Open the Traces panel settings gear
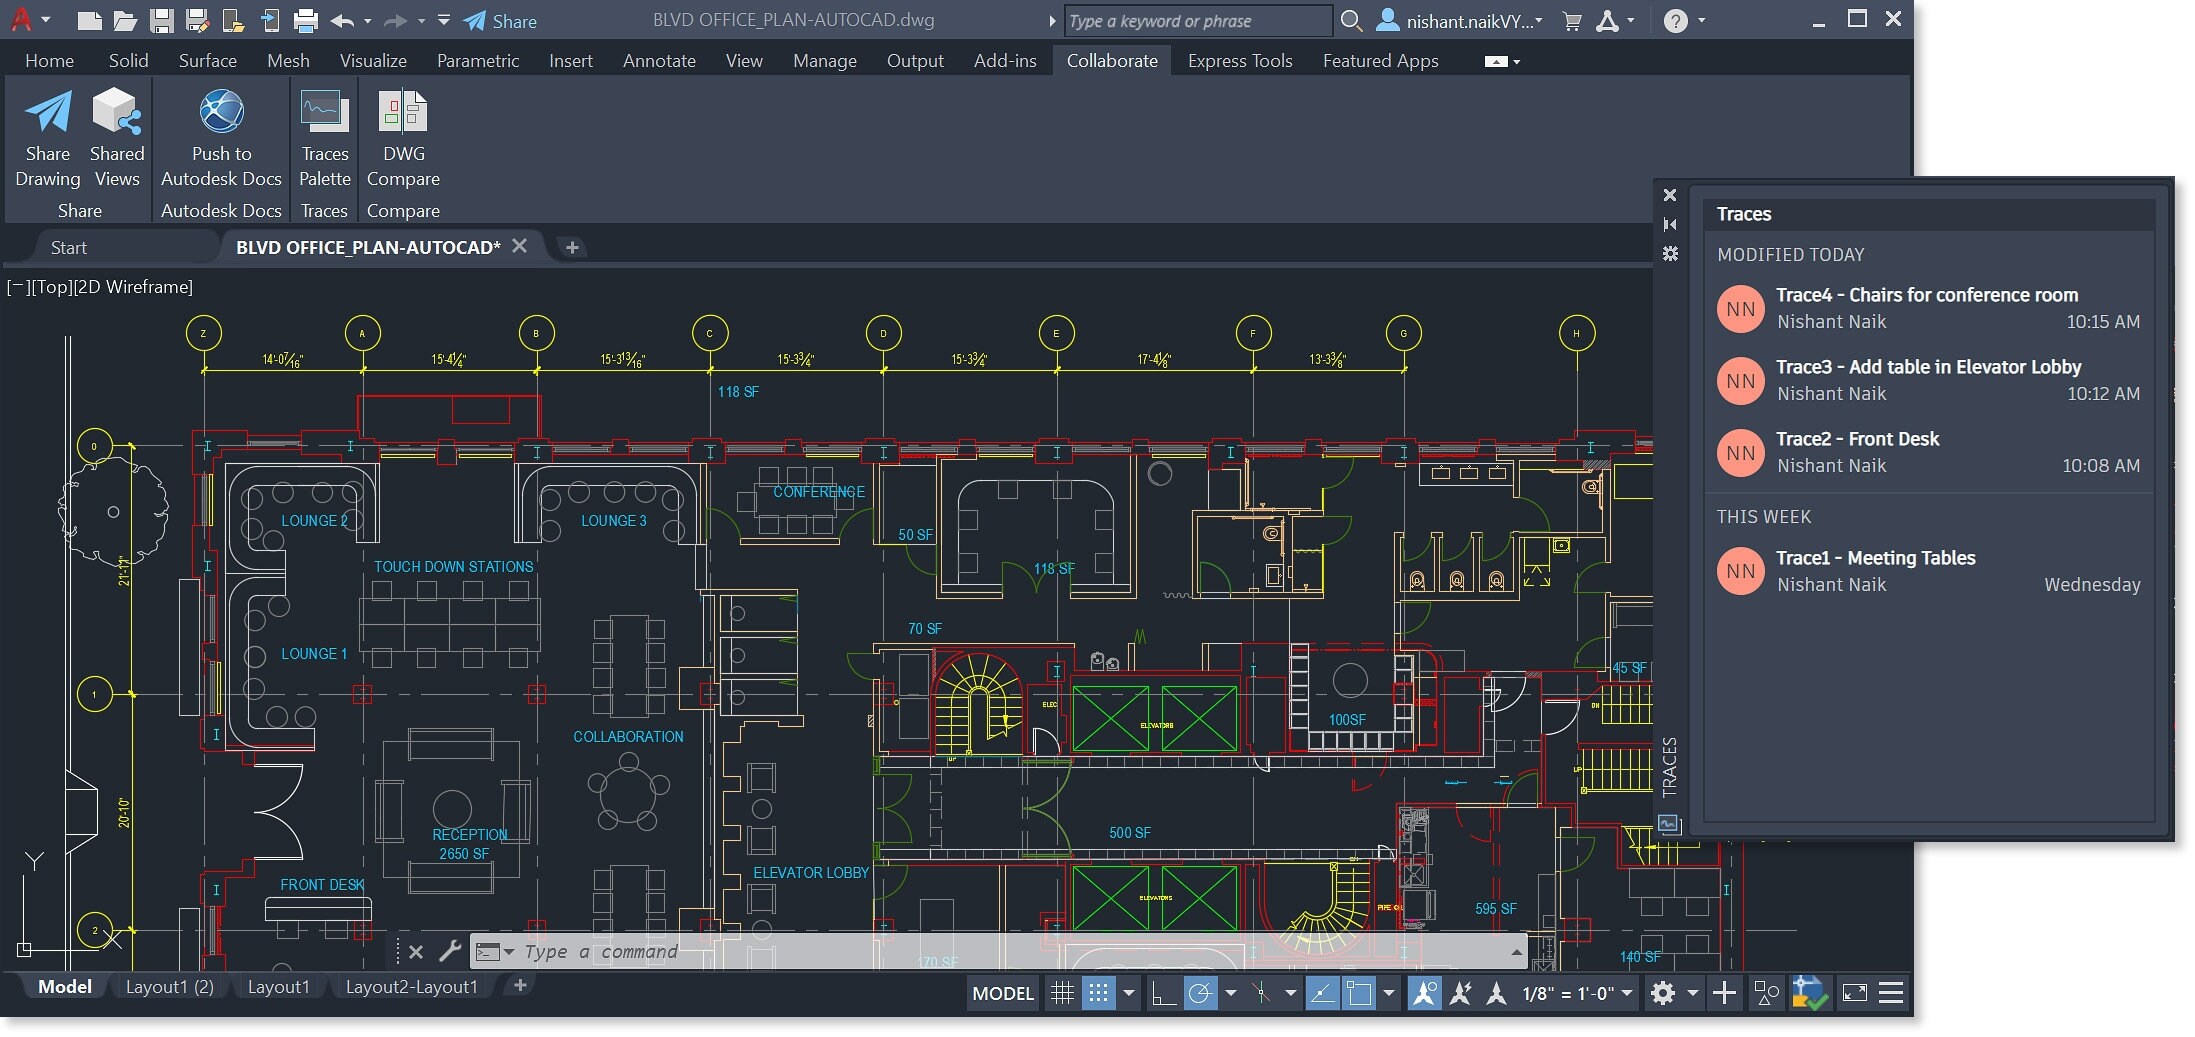 [x=1669, y=254]
